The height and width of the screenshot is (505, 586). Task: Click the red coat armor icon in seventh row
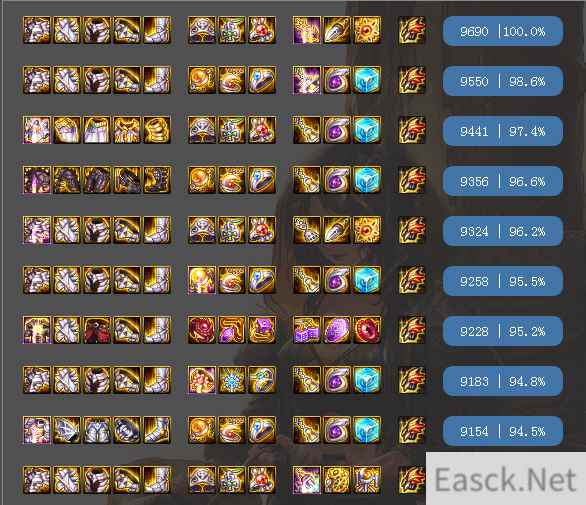[97, 330]
